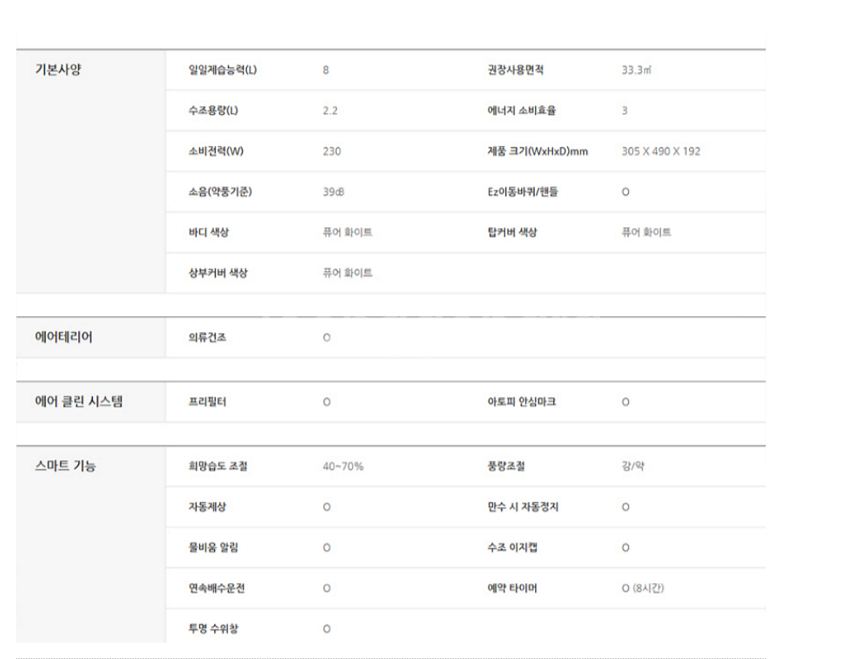845x659 pixels.
Task: Click the 39dB noise value
Action: pos(334,192)
